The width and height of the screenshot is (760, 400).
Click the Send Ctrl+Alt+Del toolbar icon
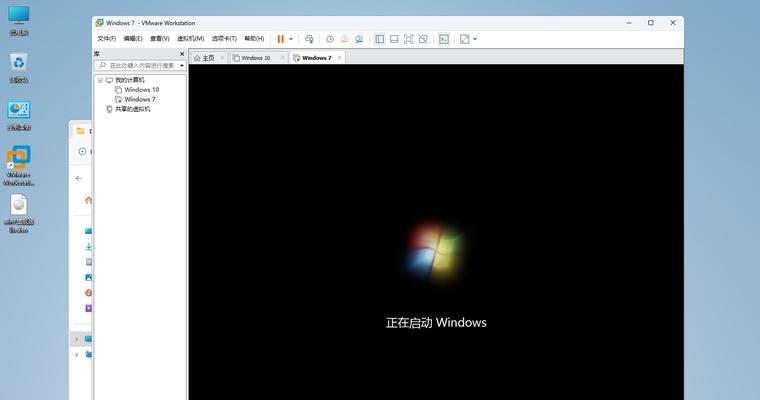pyautogui.click(x=309, y=39)
